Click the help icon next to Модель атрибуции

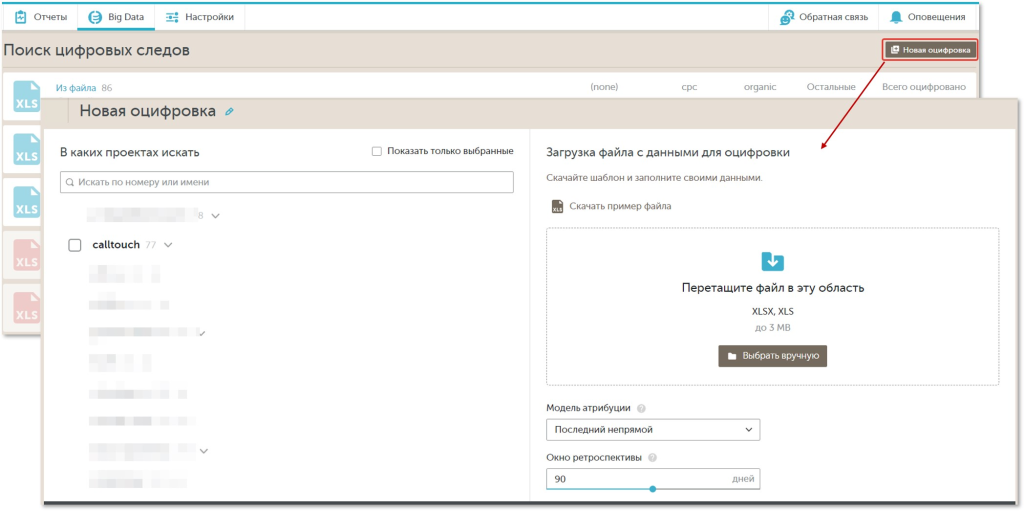641,408
